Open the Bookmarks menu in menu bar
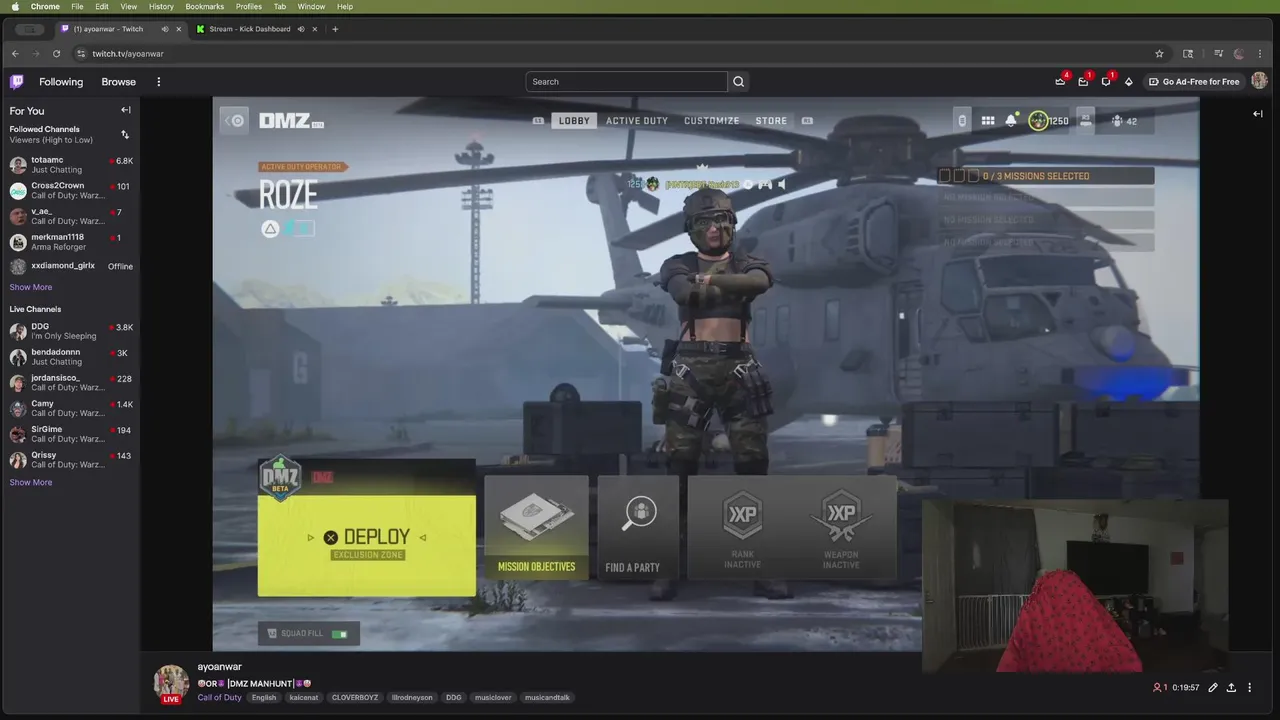Screen dimensions: 1280x720 tap(204, 6)
